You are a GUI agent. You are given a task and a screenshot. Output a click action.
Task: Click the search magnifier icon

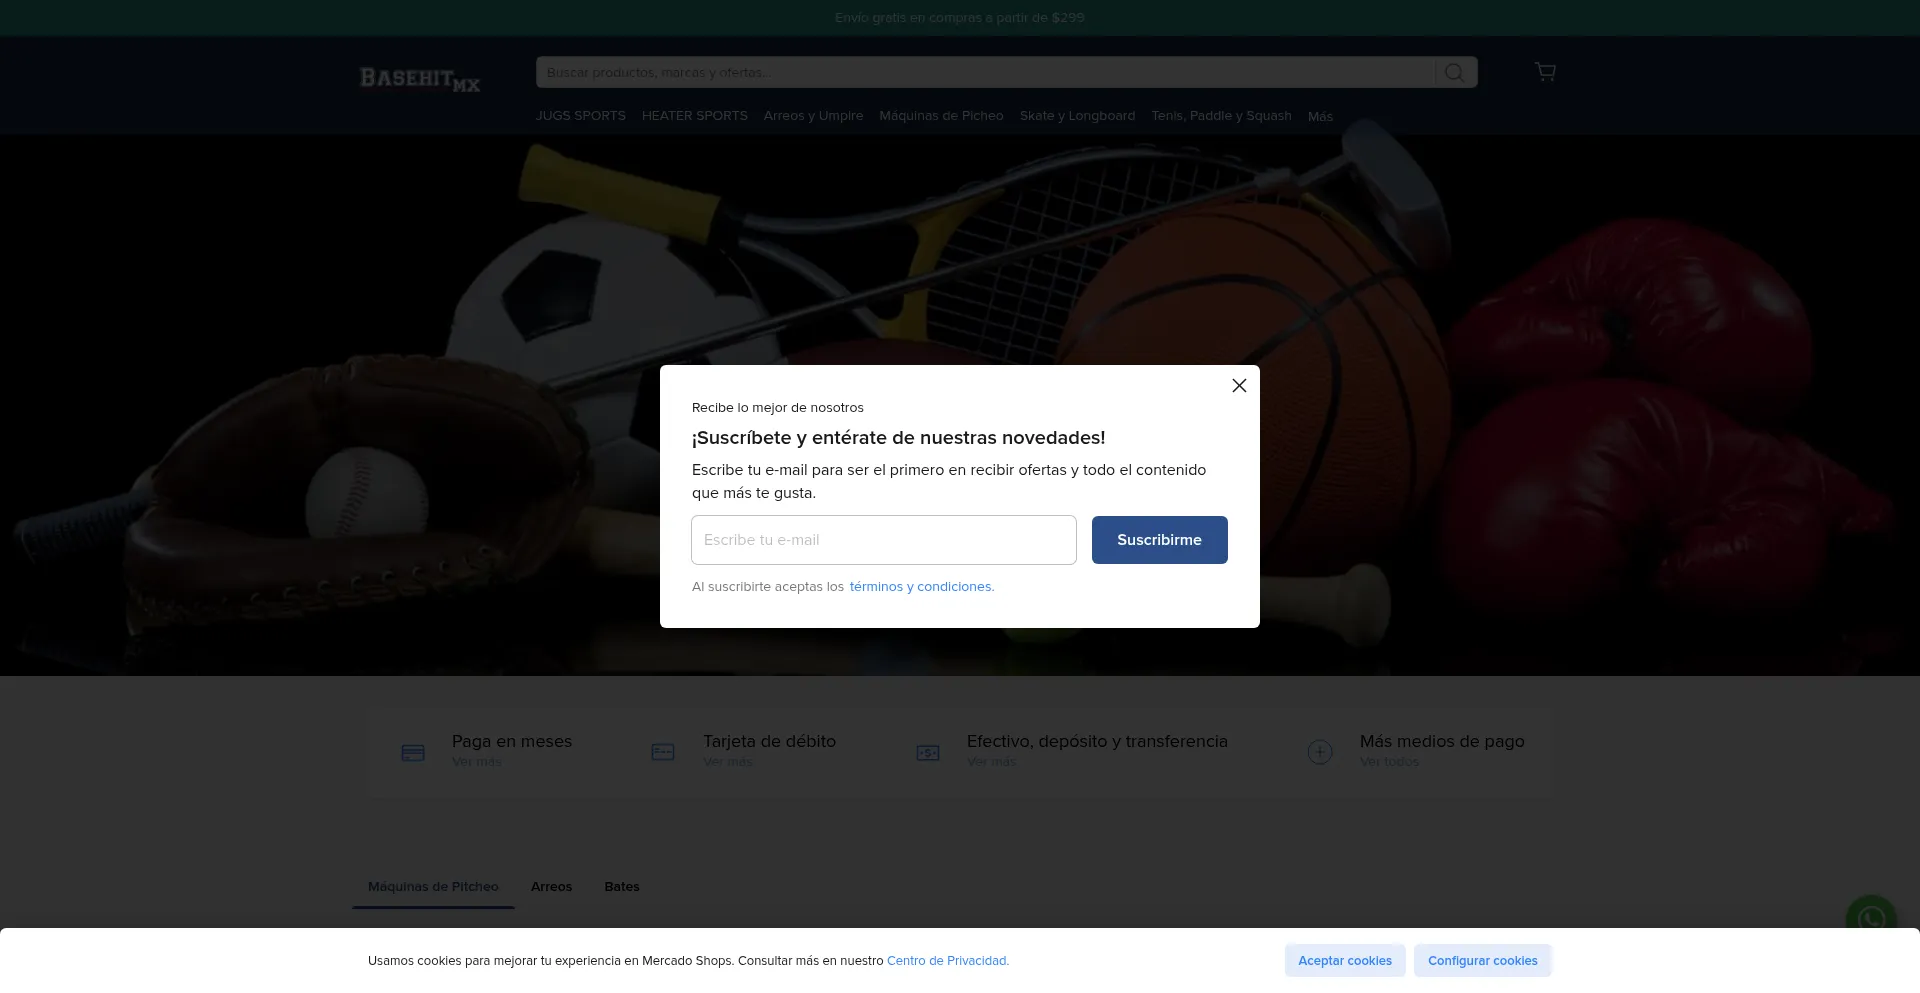pyautogui.click(x=1455, y=72)
